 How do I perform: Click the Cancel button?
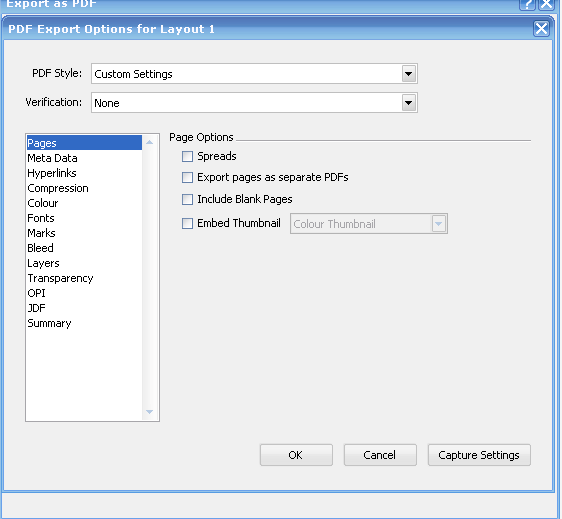click(x=380, y=455)
